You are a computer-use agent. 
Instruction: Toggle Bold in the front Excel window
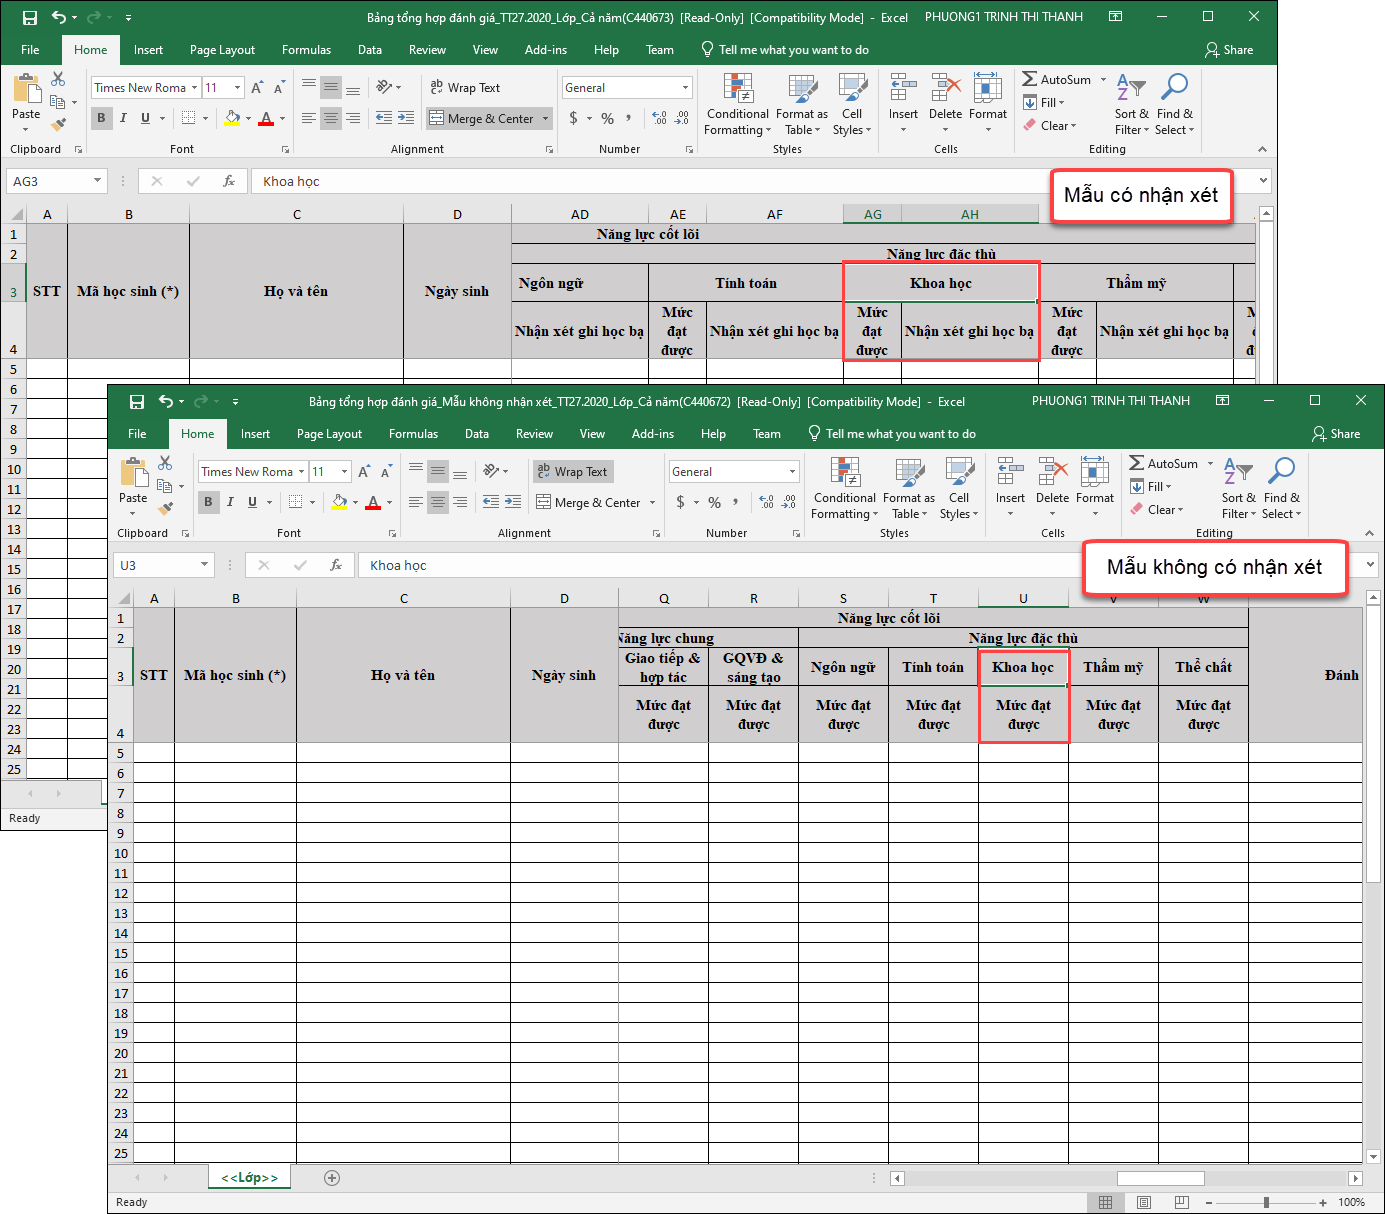[x=208, y=502]
